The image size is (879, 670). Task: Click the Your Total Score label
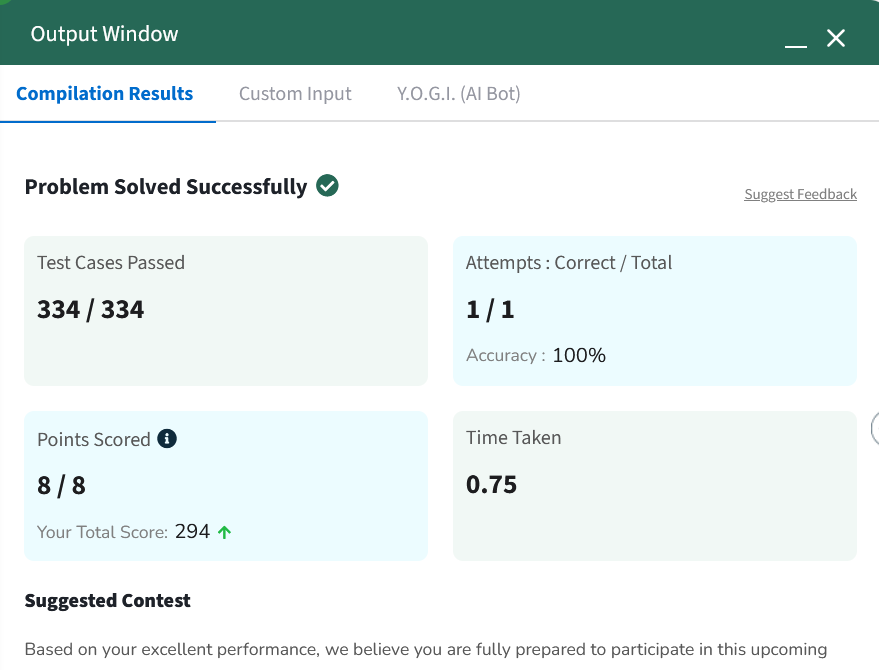[103, 532]
